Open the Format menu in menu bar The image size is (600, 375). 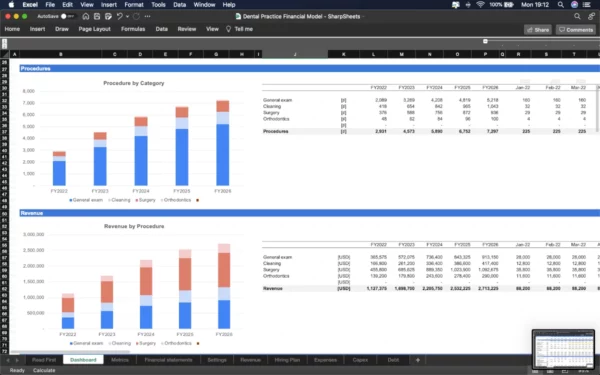coord(134,5)
